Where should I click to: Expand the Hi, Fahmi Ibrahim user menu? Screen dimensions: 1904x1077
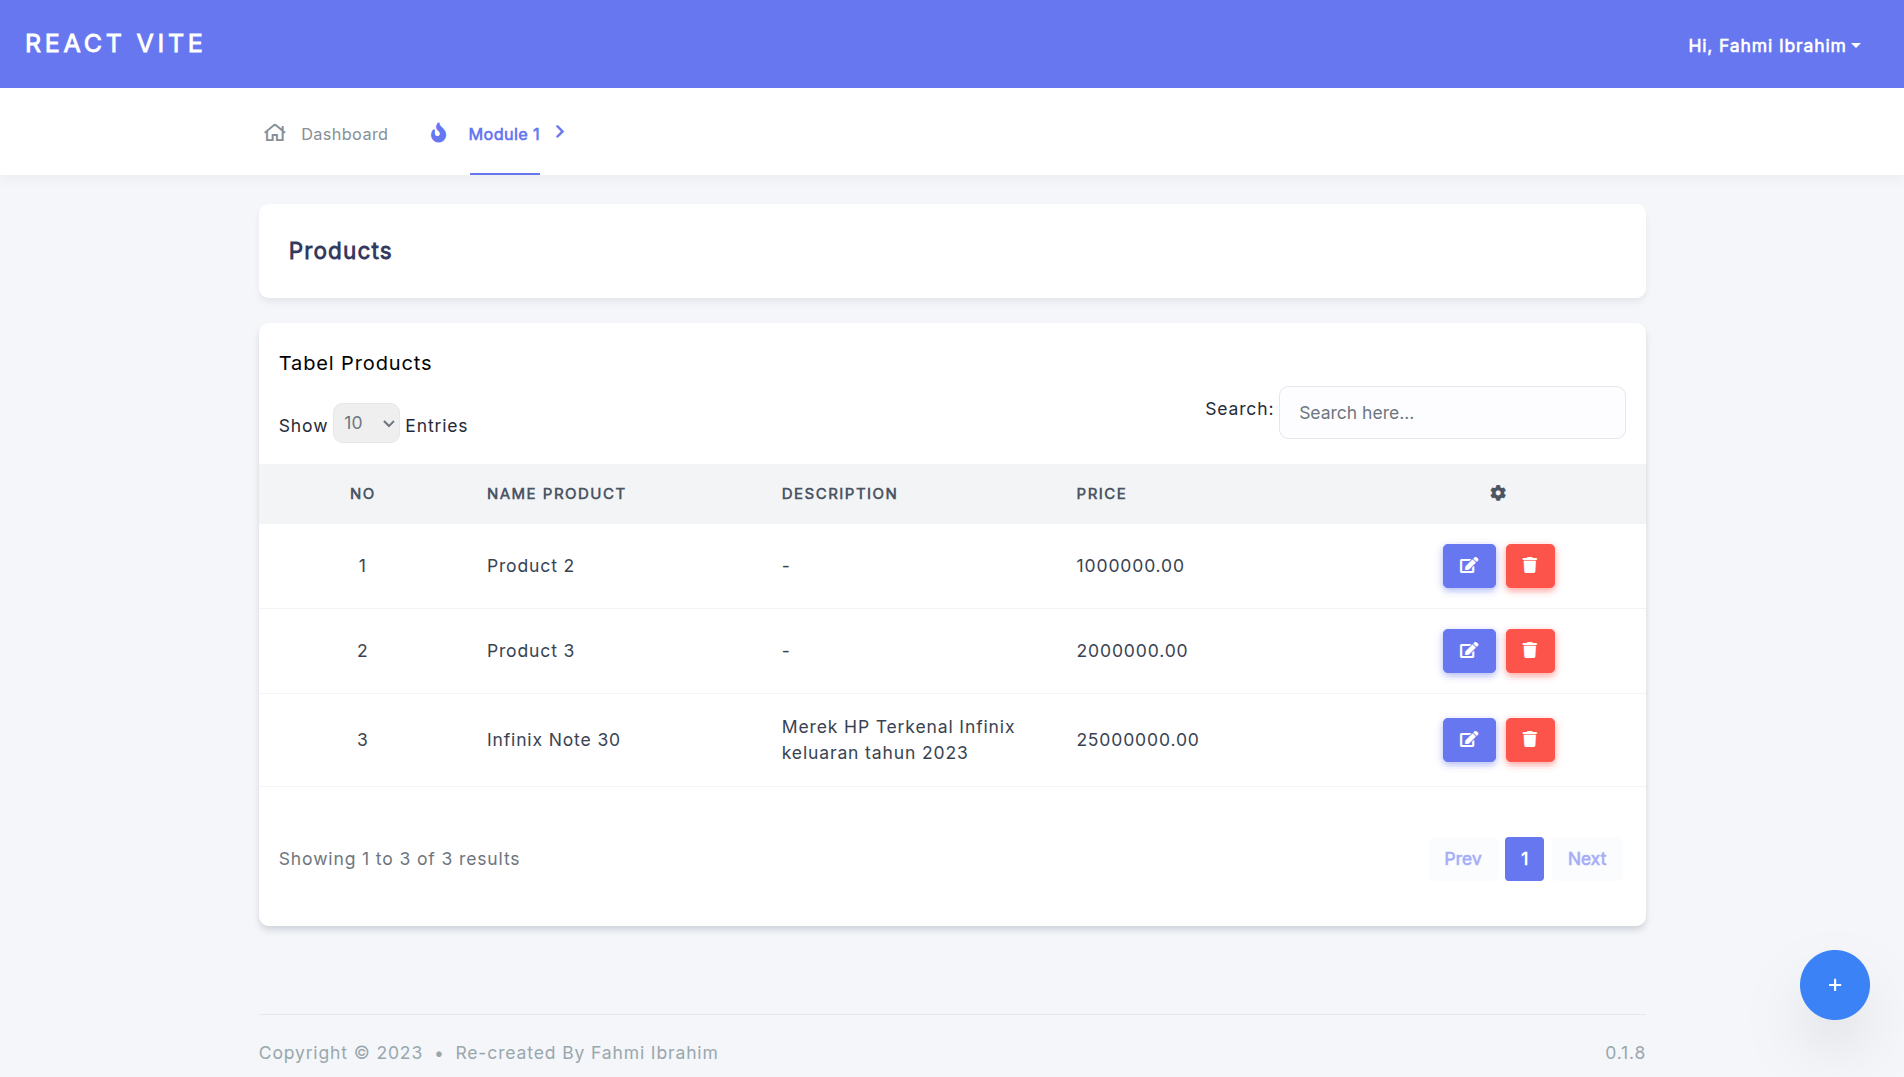pos(1773,46)
